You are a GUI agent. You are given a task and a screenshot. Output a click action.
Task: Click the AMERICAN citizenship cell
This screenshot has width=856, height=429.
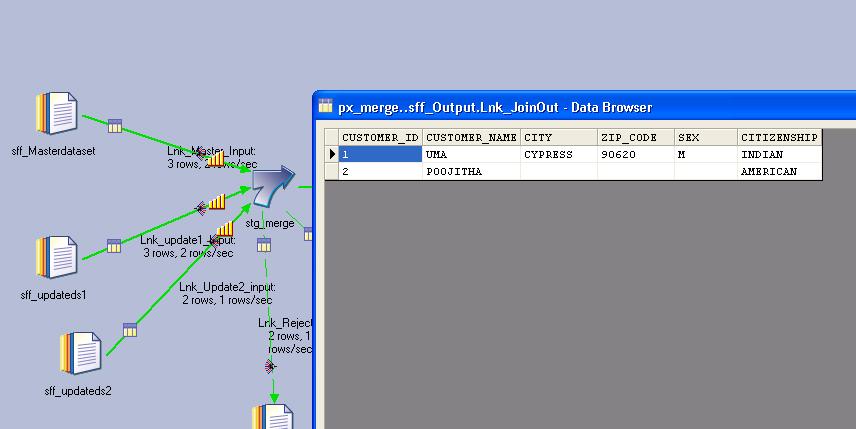pyautogui.click(x=779, y=172)
